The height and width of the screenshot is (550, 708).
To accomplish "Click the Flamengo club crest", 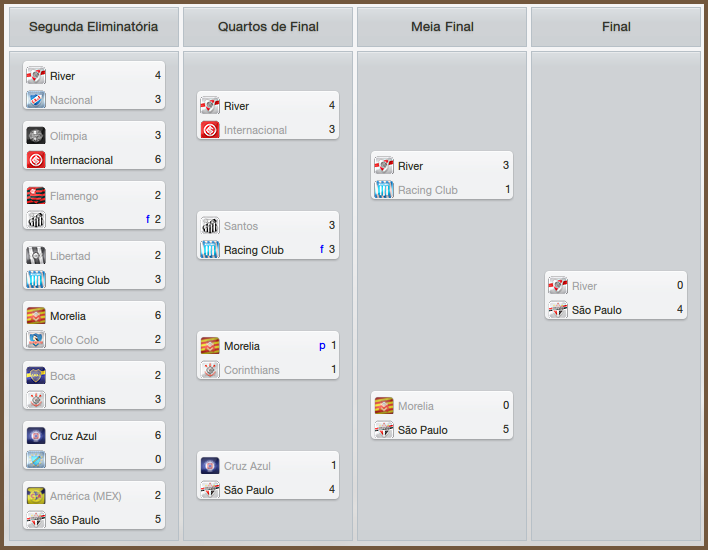I will point(36,196).
